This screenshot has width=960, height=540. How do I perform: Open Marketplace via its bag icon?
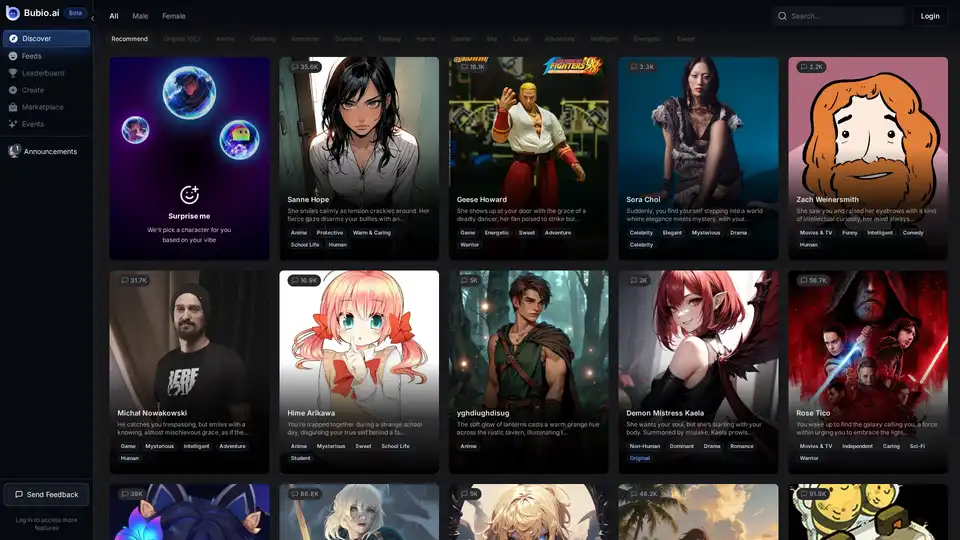(13, 107)
